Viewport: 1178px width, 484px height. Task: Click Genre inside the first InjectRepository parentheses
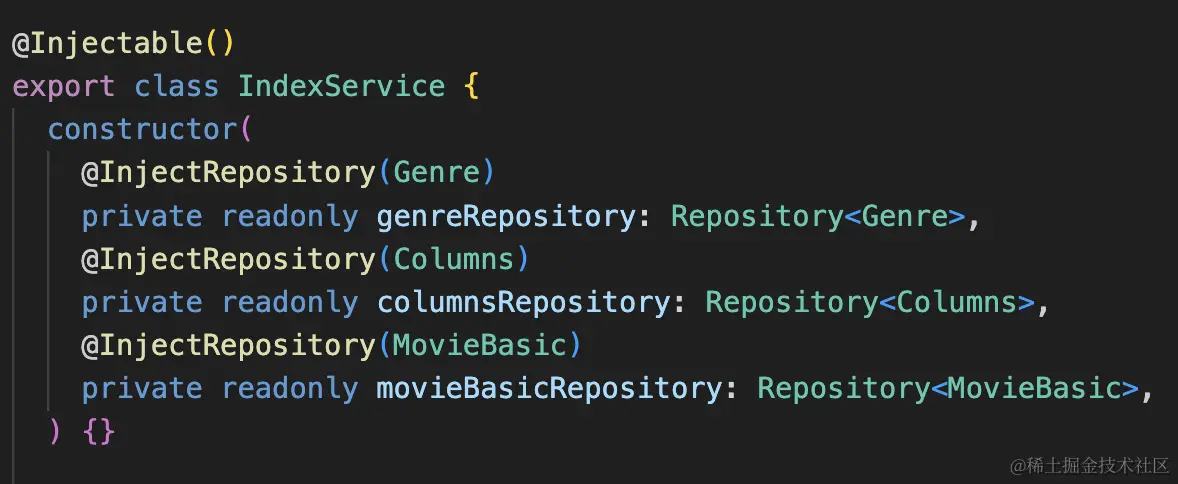(x=436, y=173)
